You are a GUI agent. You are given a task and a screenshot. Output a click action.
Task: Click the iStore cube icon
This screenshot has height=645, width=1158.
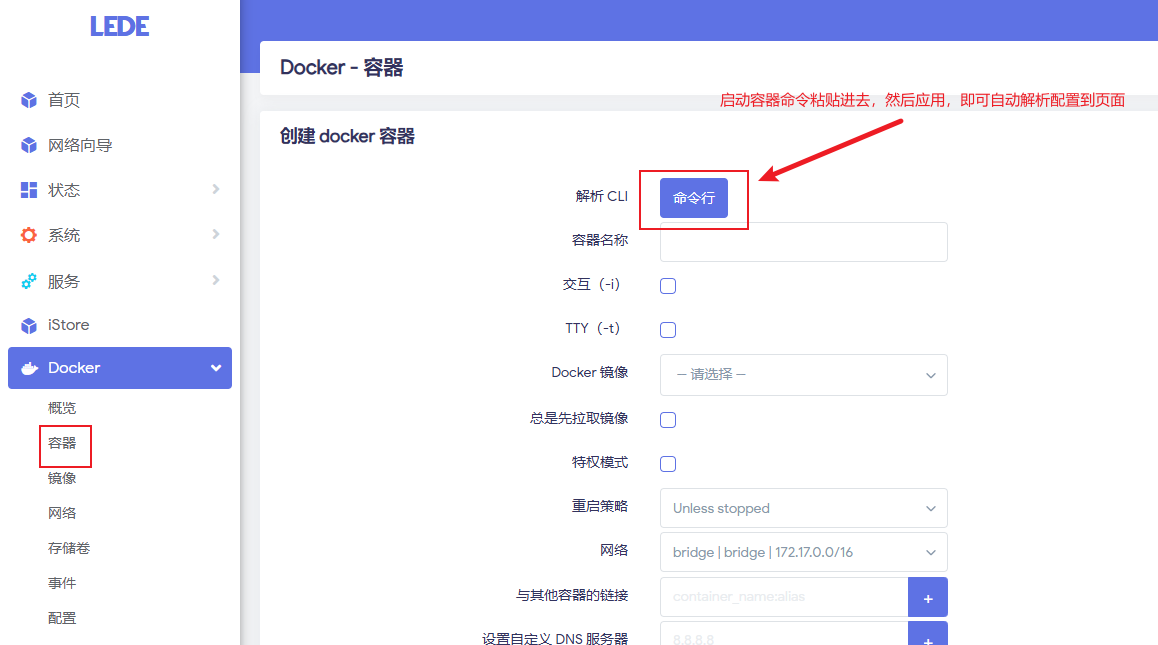tap(29, 325)
